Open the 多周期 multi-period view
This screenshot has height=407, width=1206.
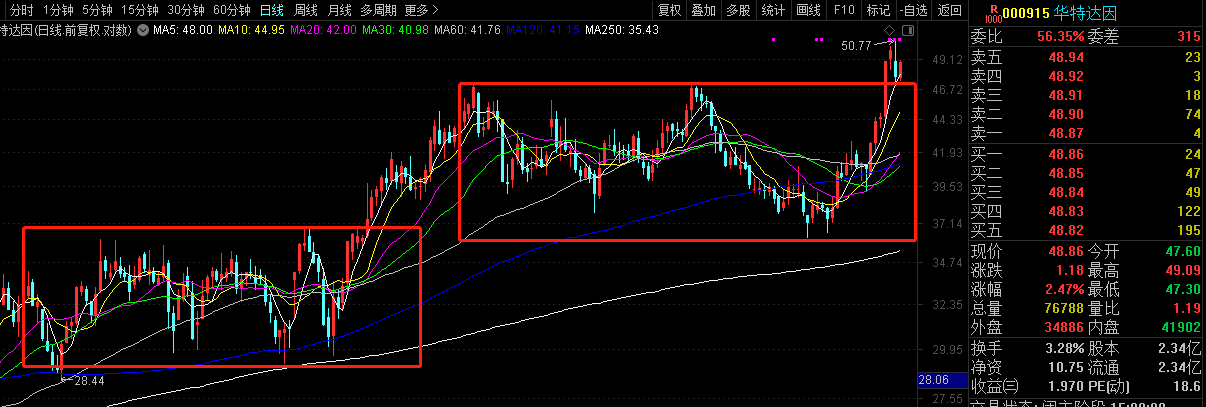(x=378, y=10)
